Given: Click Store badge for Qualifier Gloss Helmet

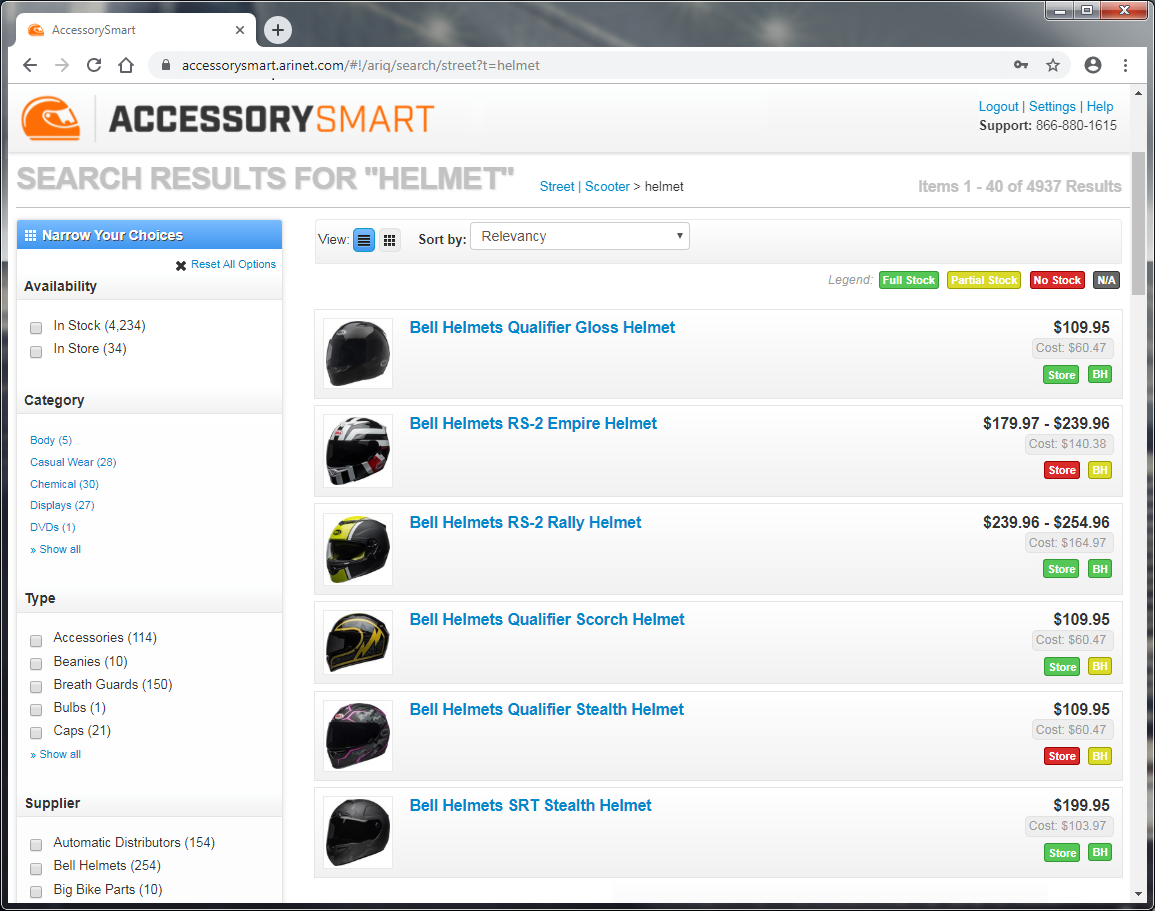Looking at the screenshot, I should click(x=1061, y=375).
